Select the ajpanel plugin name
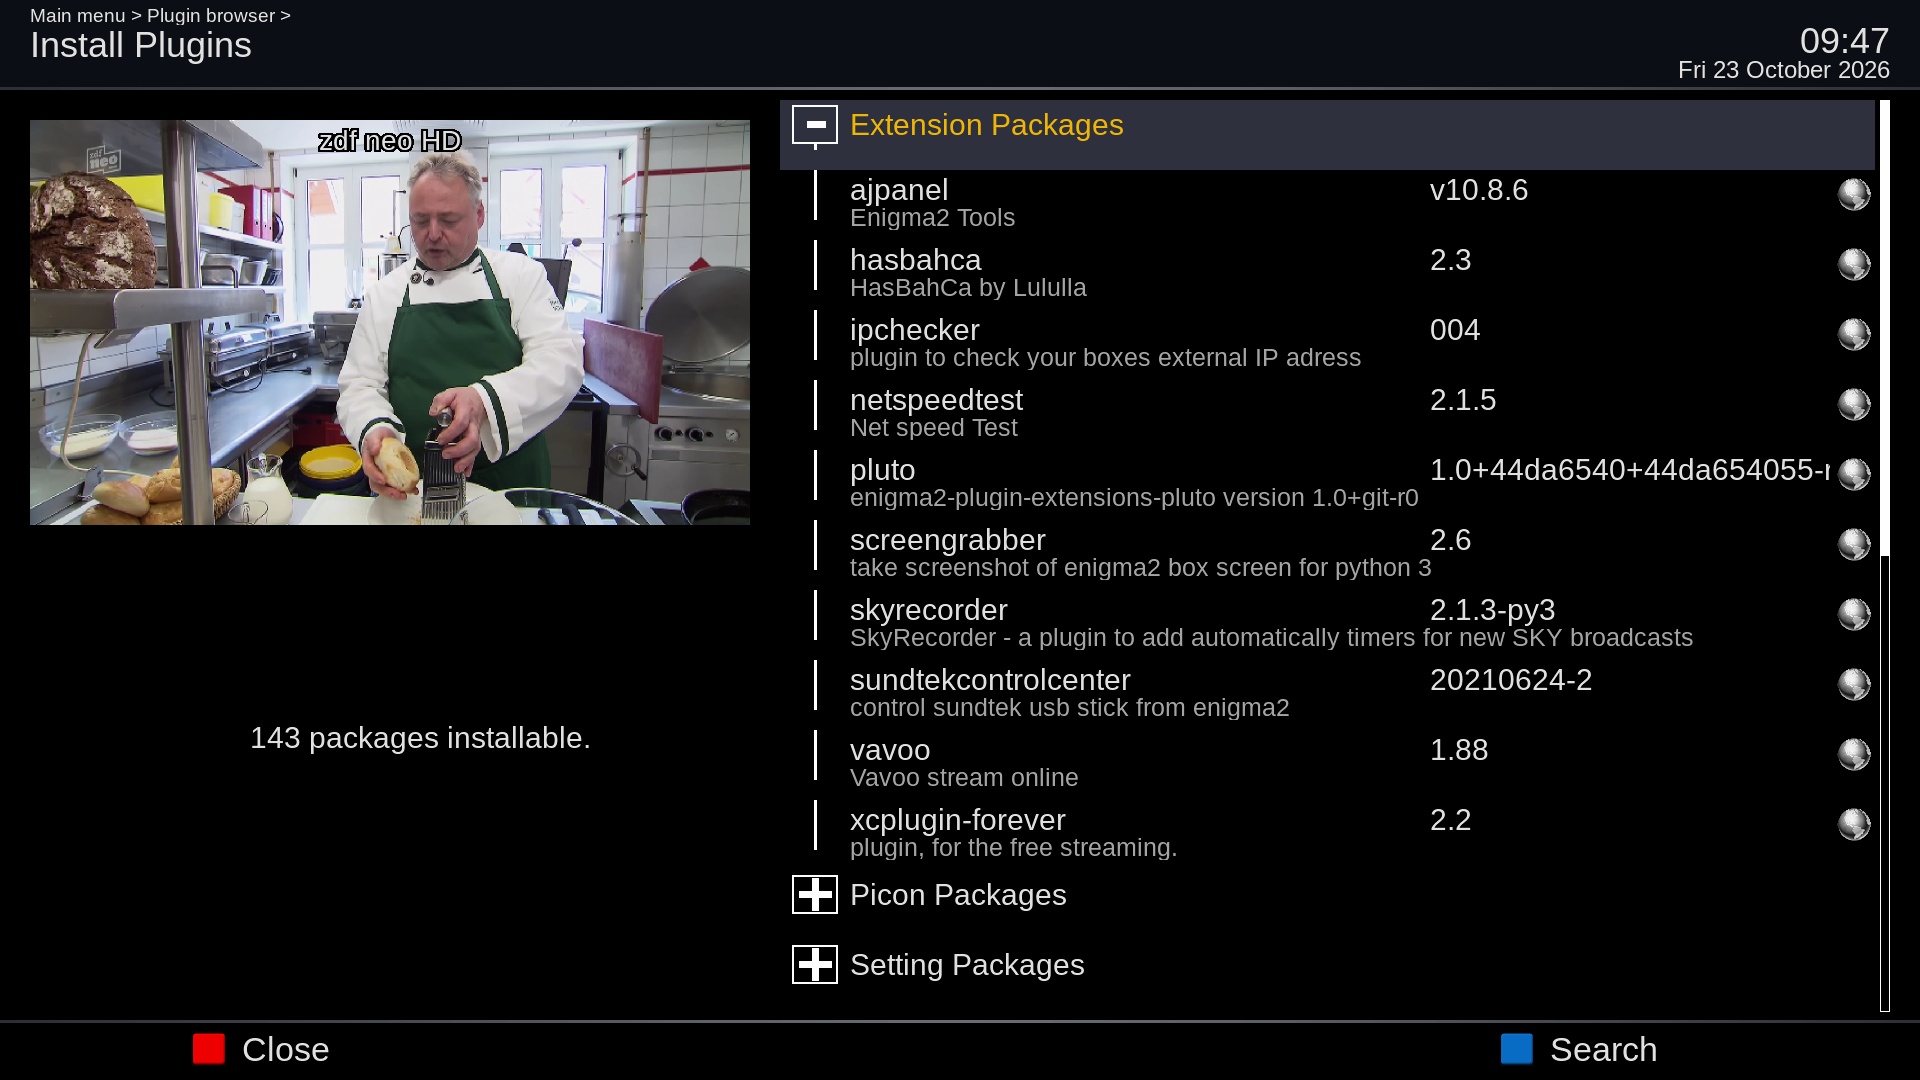1920x1080 pixels. pos(899,190)
